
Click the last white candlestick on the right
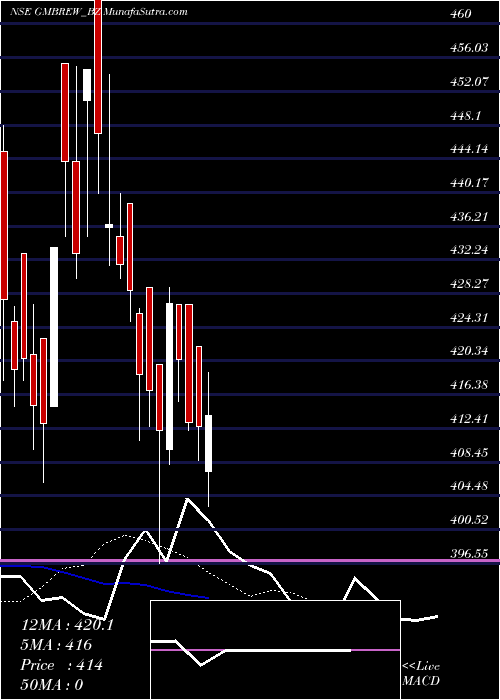(x=208, y=443)
